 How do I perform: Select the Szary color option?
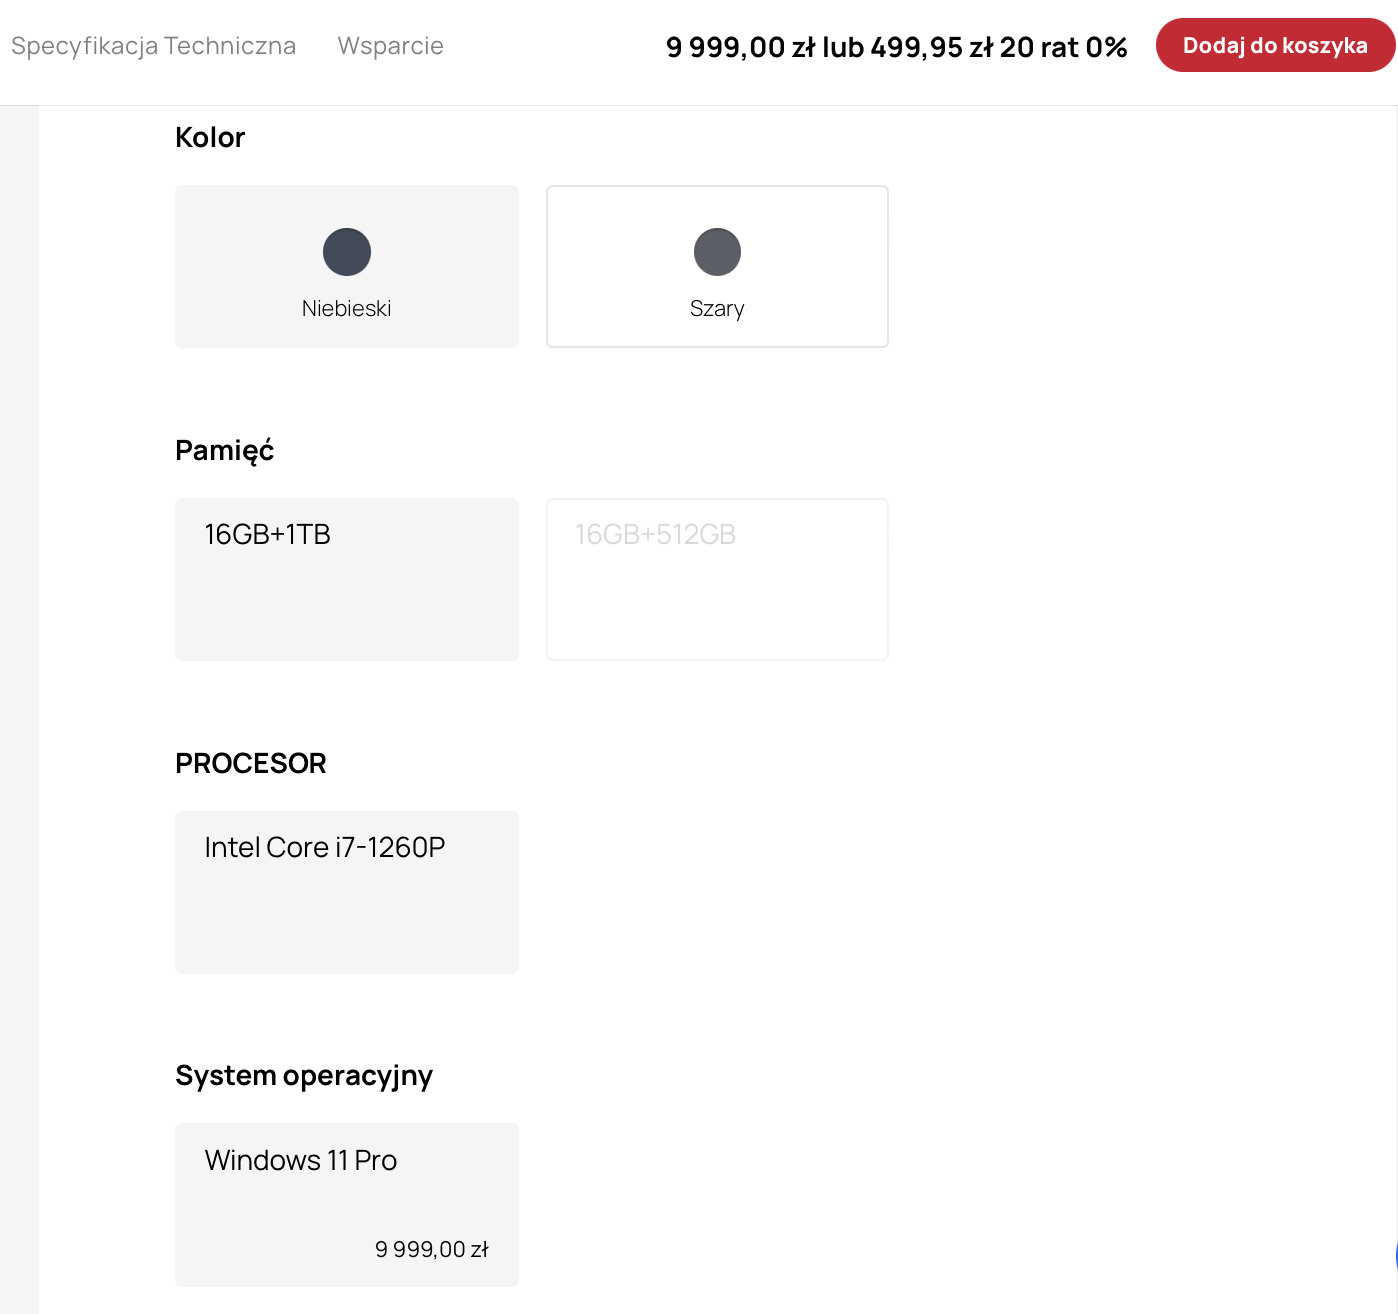[717, 266]
